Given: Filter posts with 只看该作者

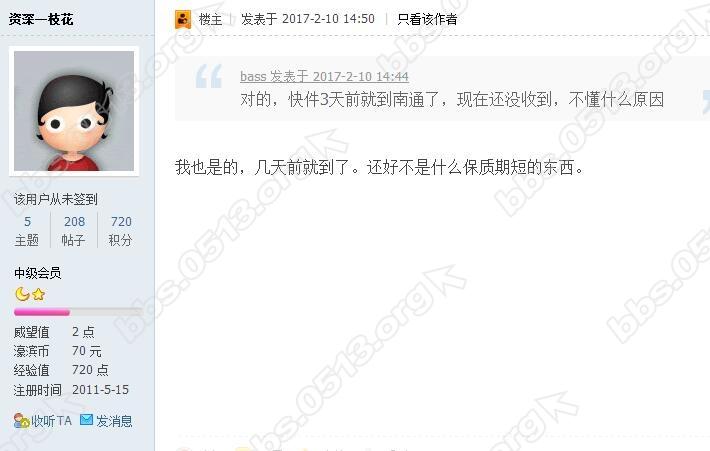Looking at the screenshot, I should (427, 19).
